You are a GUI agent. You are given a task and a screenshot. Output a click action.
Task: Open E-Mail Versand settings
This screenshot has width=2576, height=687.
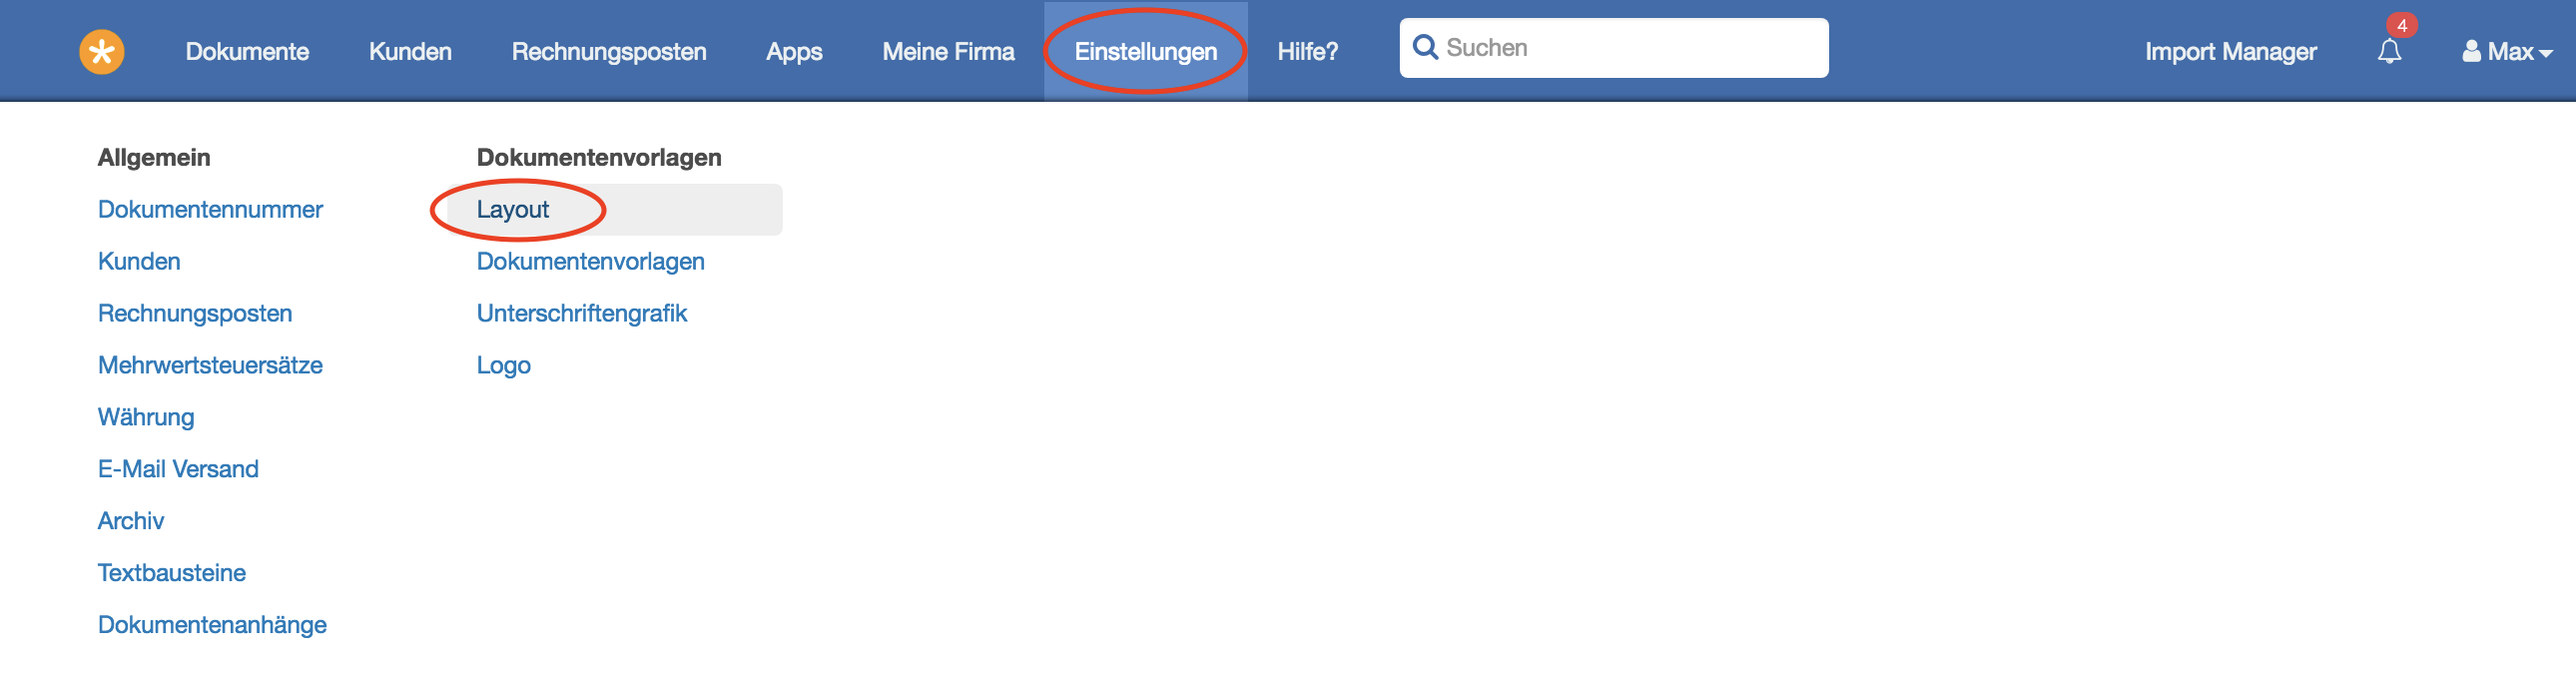point(178,469)
